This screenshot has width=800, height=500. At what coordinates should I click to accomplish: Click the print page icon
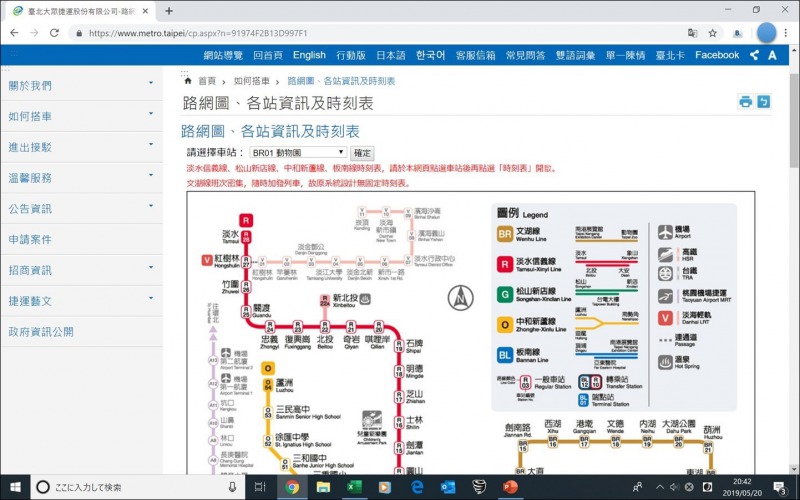745,102
